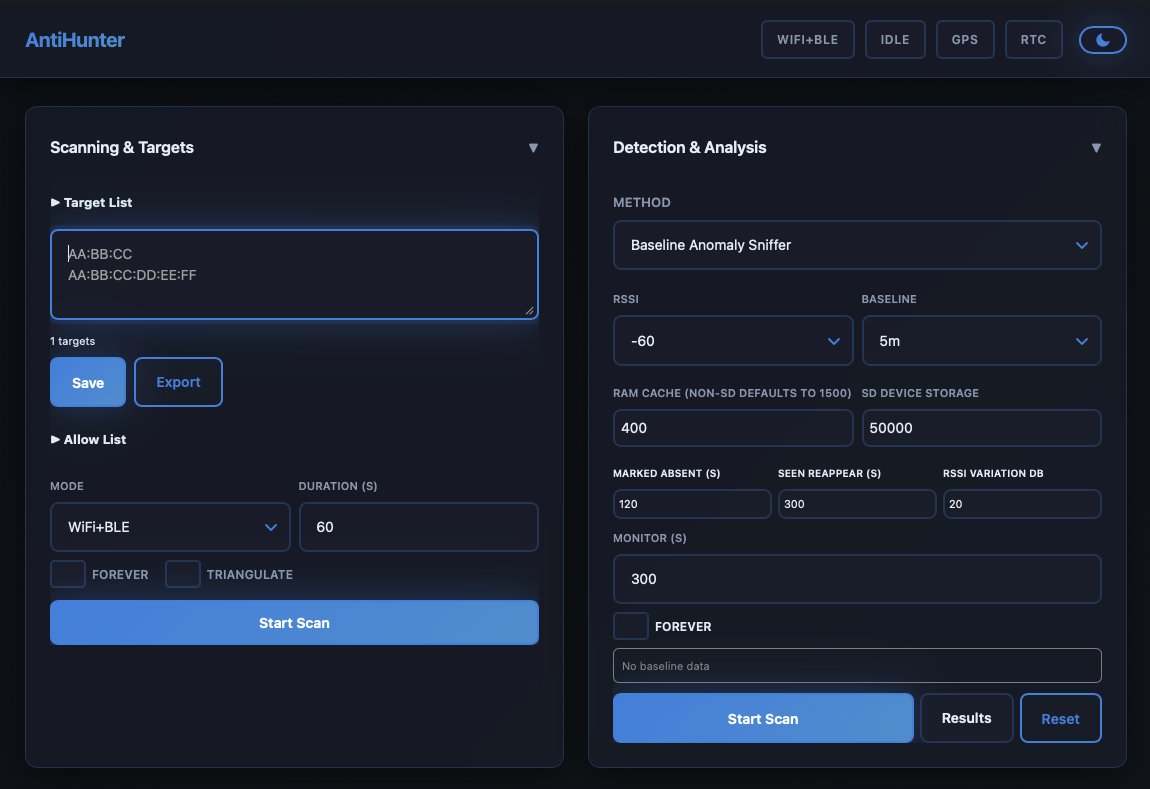The height and width of the screenshot is (789, 1150).
Task: Save the target list
Action: coord(88,382)
